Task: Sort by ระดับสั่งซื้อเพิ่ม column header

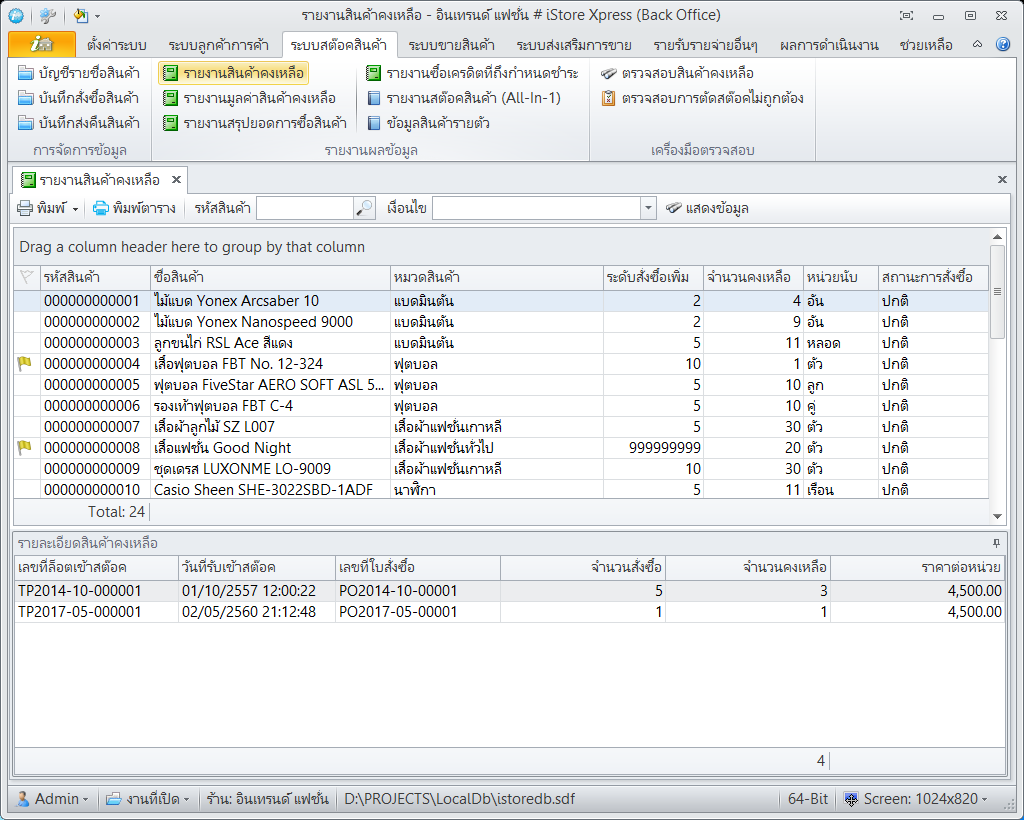Action: [654, 277]
